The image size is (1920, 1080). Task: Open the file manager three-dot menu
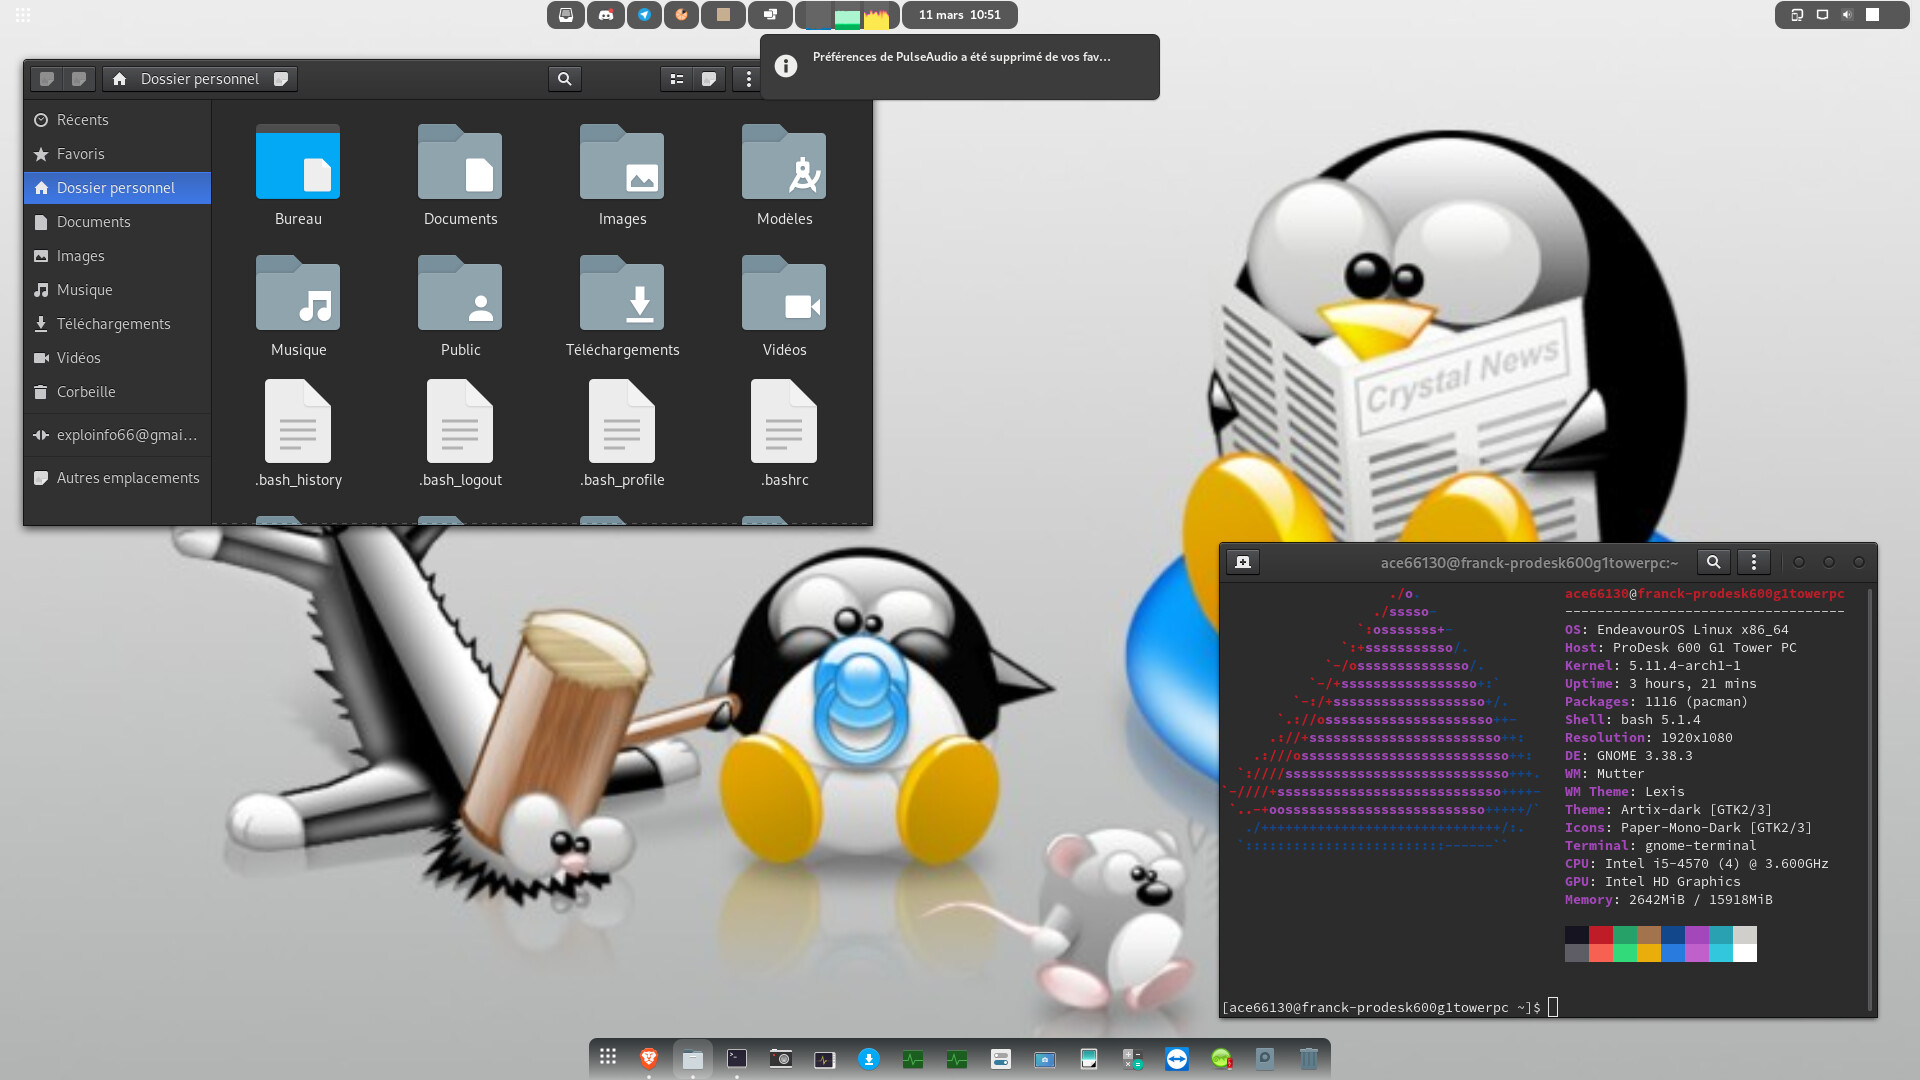[x=748, y=79]
